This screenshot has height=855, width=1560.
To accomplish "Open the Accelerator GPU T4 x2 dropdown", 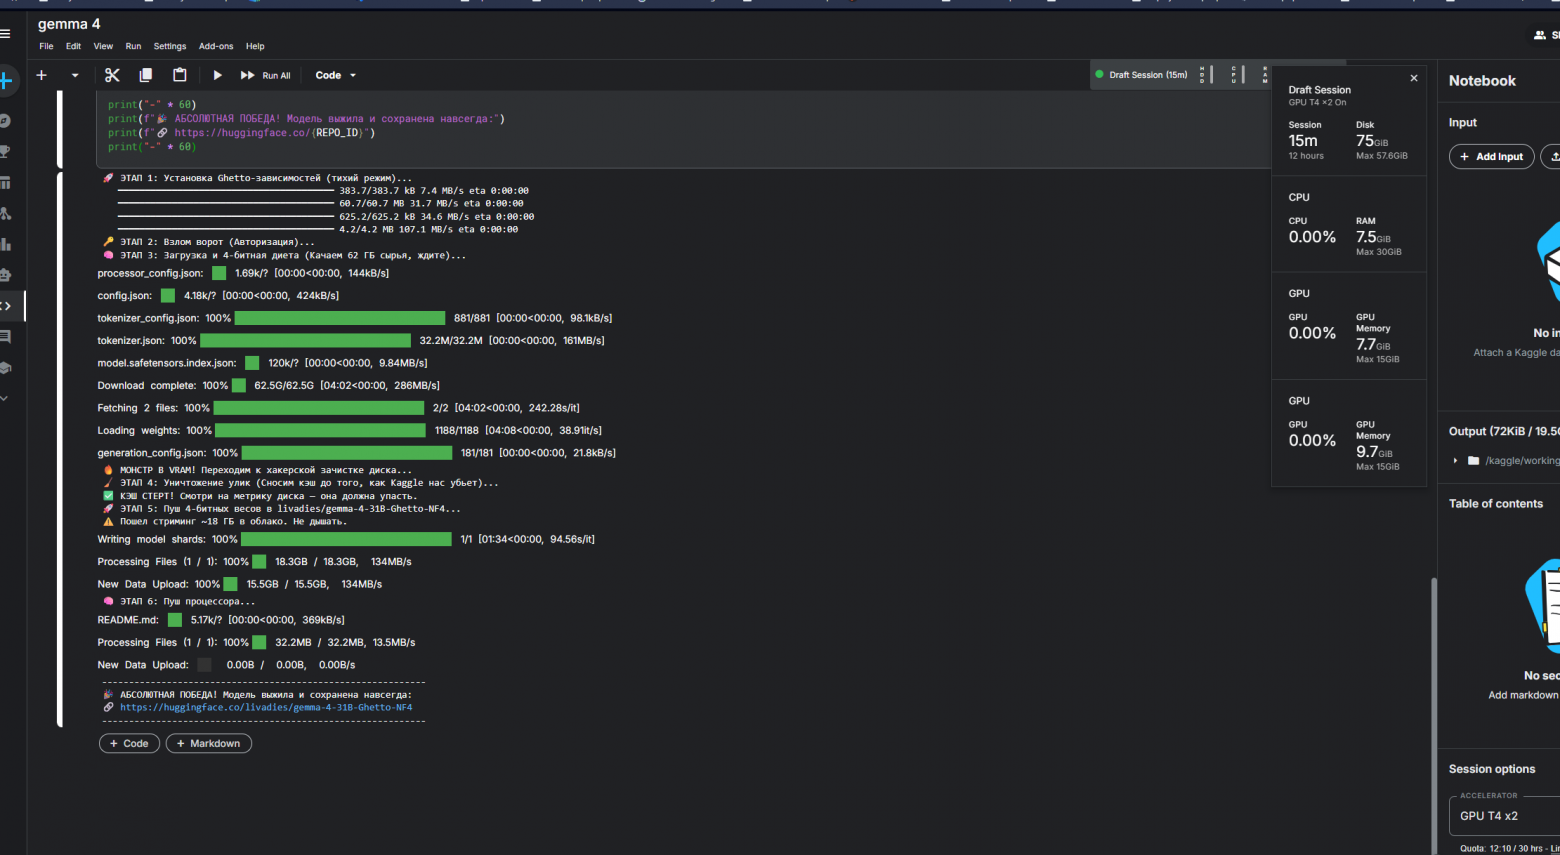I will 1505,816.
